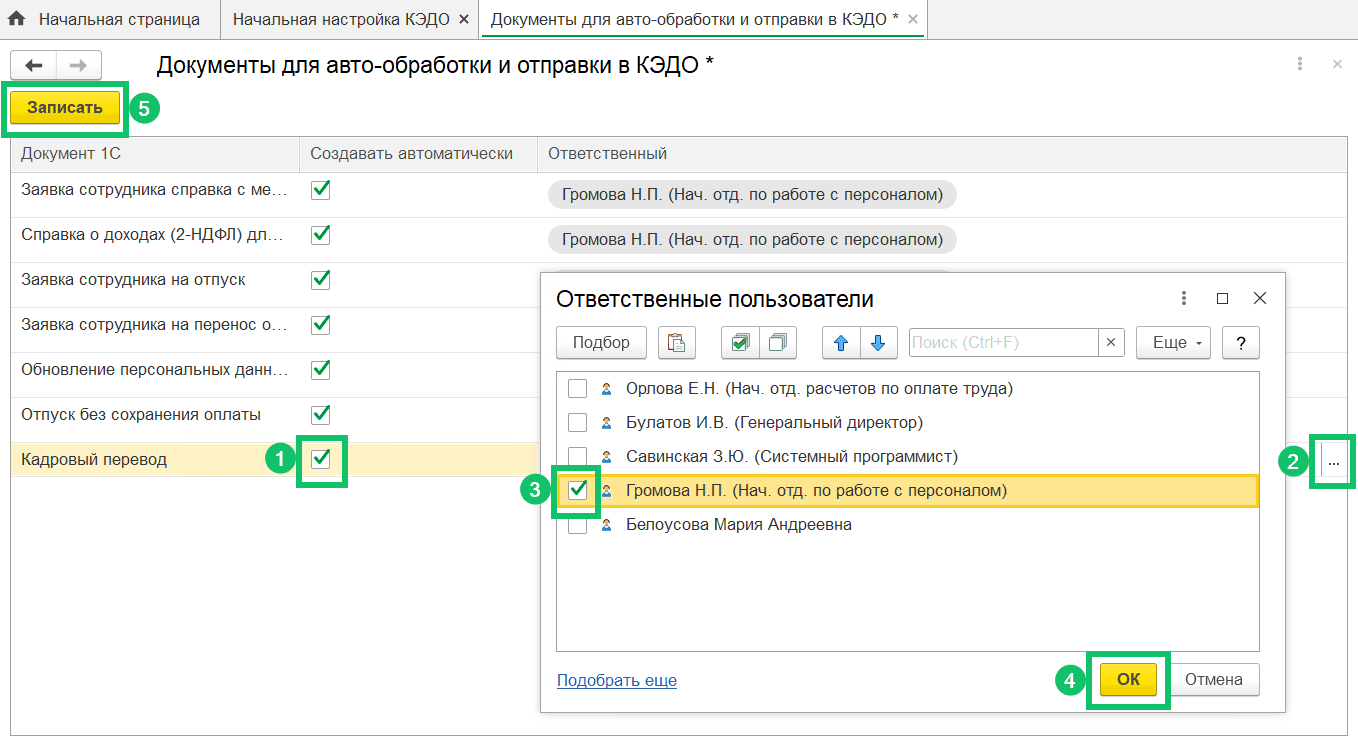This screenshot has height=745, width=1358.
Task: Toggle auto-create for Кадровый перевод
Action: point(321,459)
